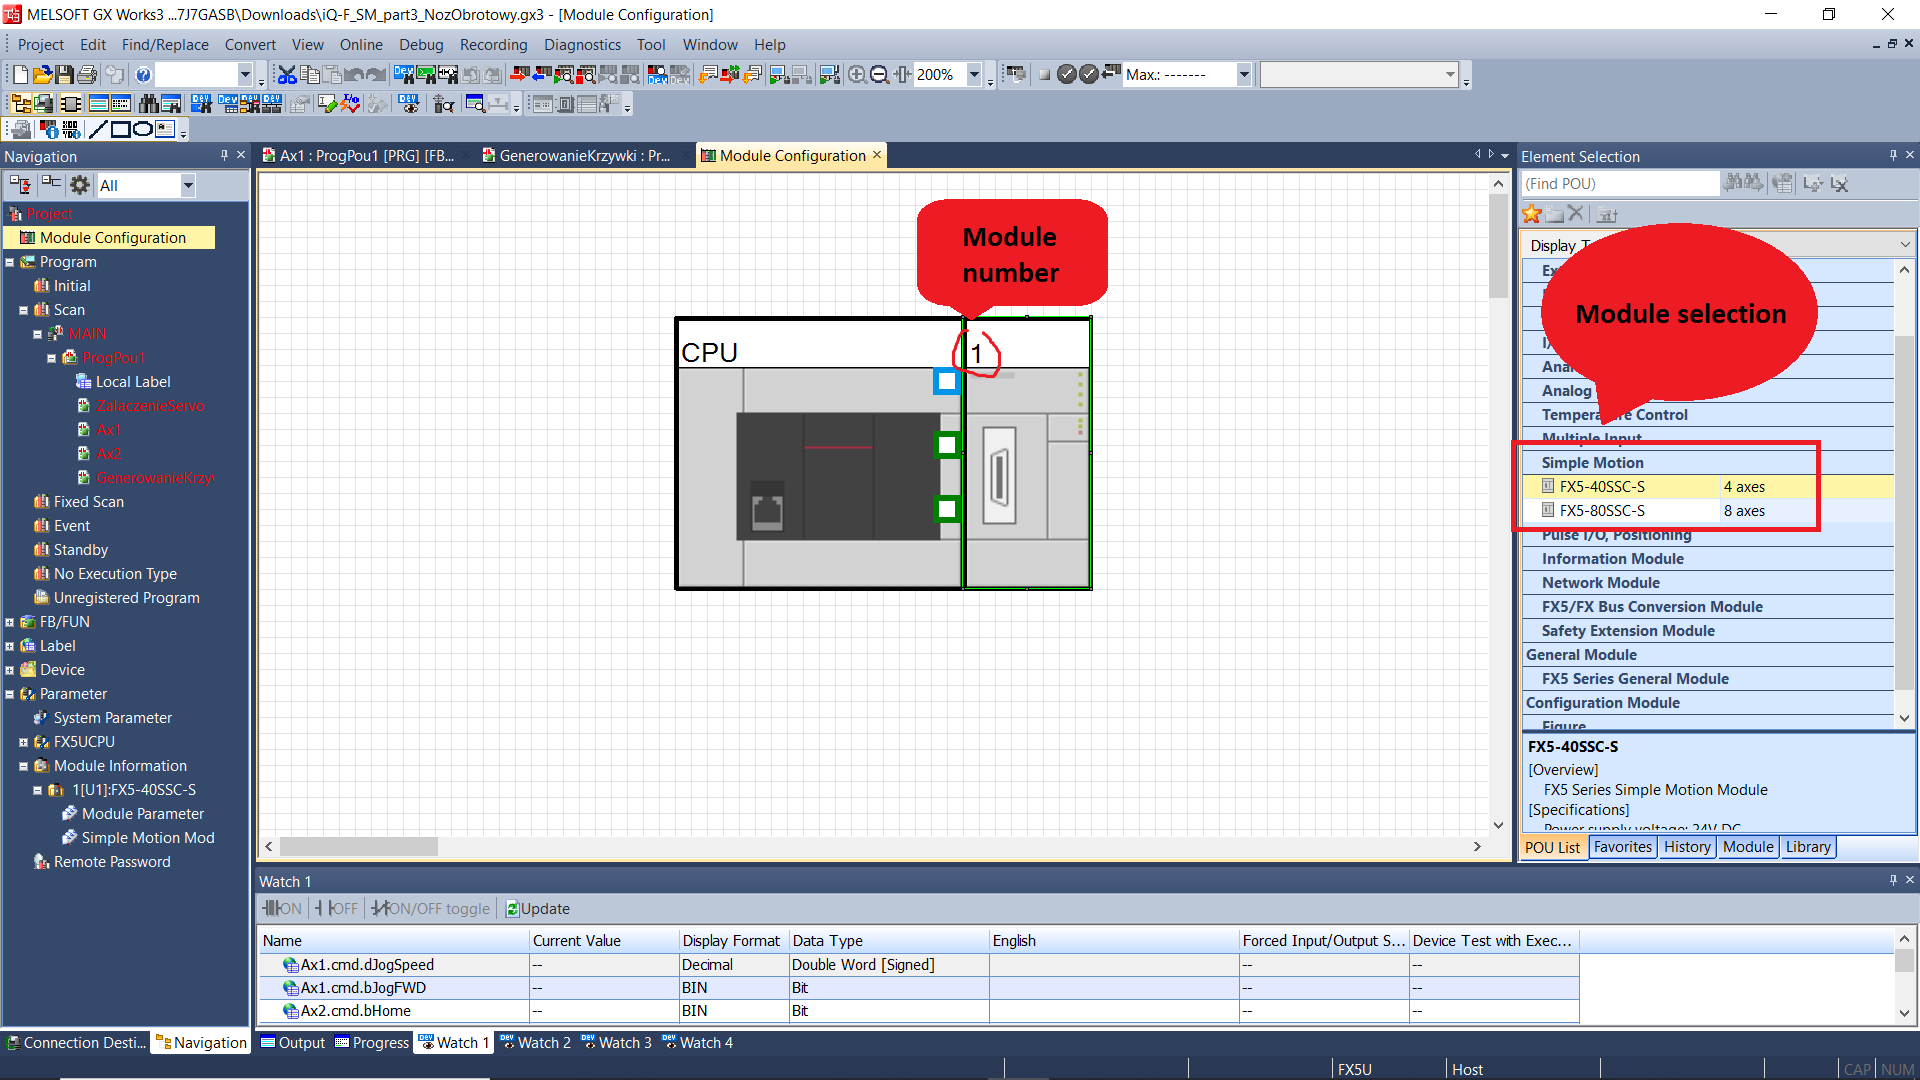Collapse the Module Information node

[24, 766]
